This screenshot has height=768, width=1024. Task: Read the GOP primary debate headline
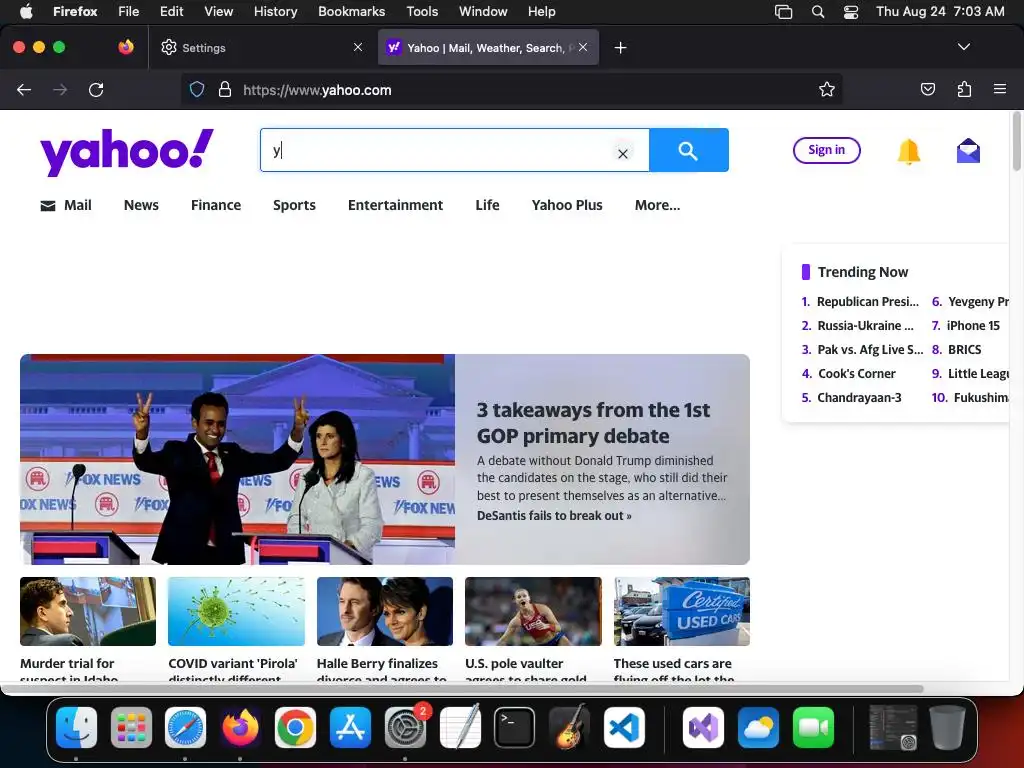[593, 423]
